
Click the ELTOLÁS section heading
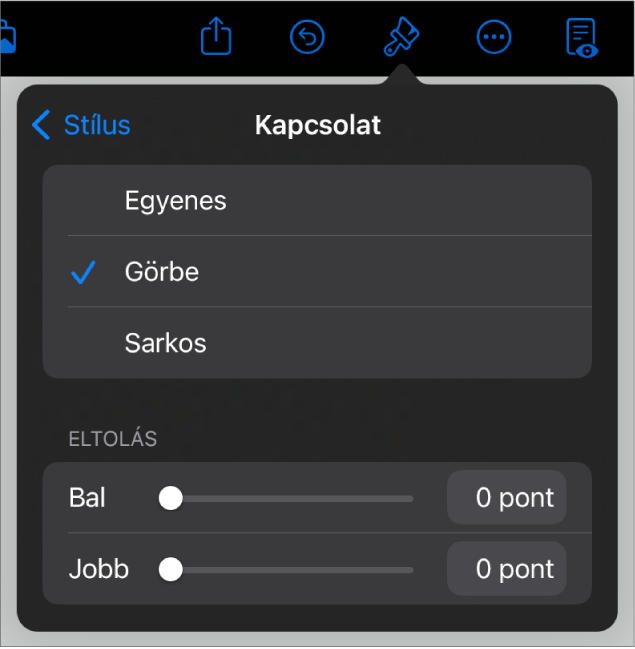(112, 439)
